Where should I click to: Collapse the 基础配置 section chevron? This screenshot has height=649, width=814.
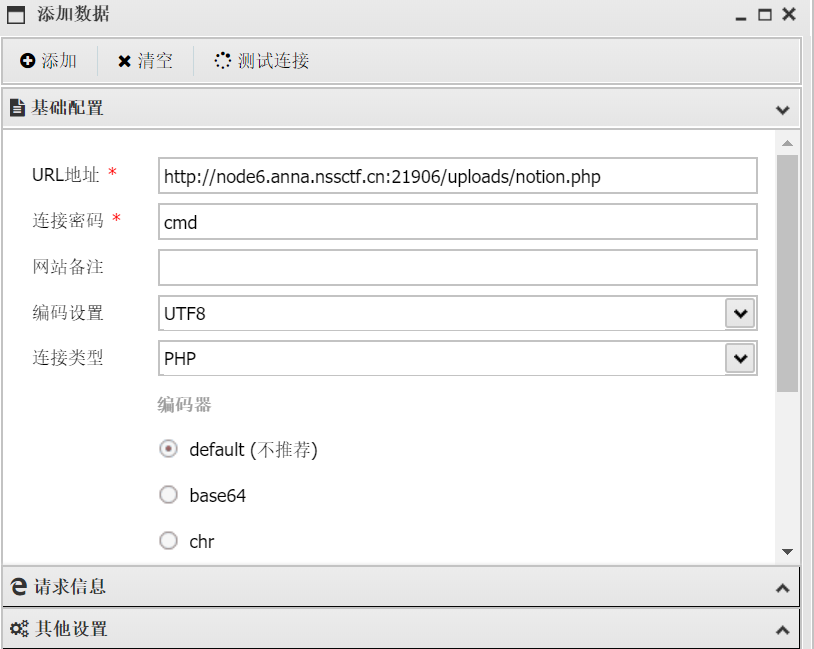(x=782, y=109)
